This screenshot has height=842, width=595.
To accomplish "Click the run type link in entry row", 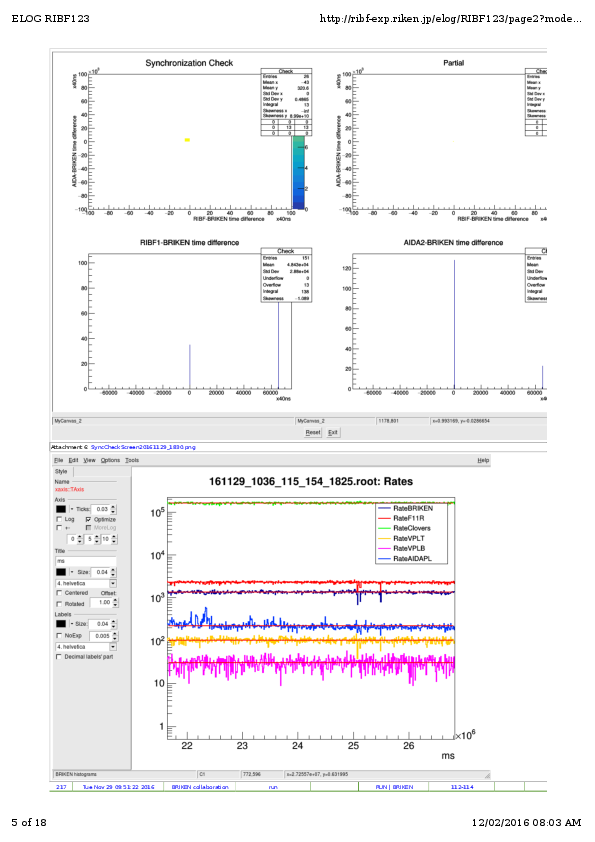I will pyautogui.click(x=273, y=787).
